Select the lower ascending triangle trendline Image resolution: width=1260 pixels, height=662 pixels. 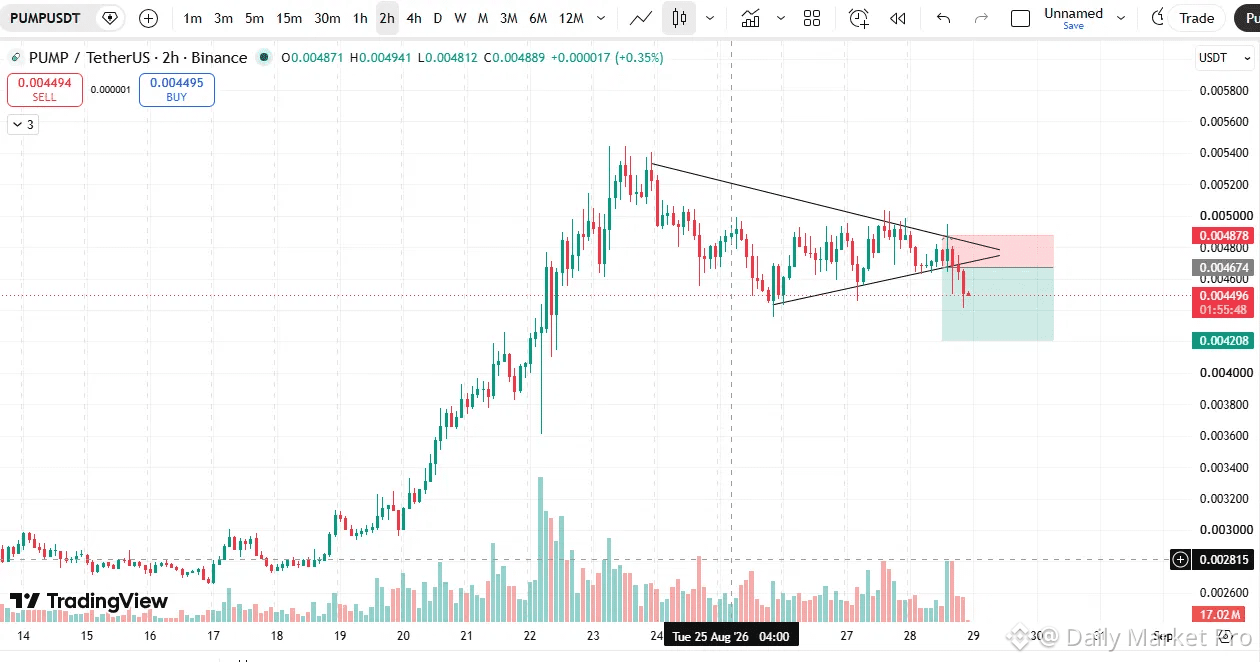coord(887,279)
